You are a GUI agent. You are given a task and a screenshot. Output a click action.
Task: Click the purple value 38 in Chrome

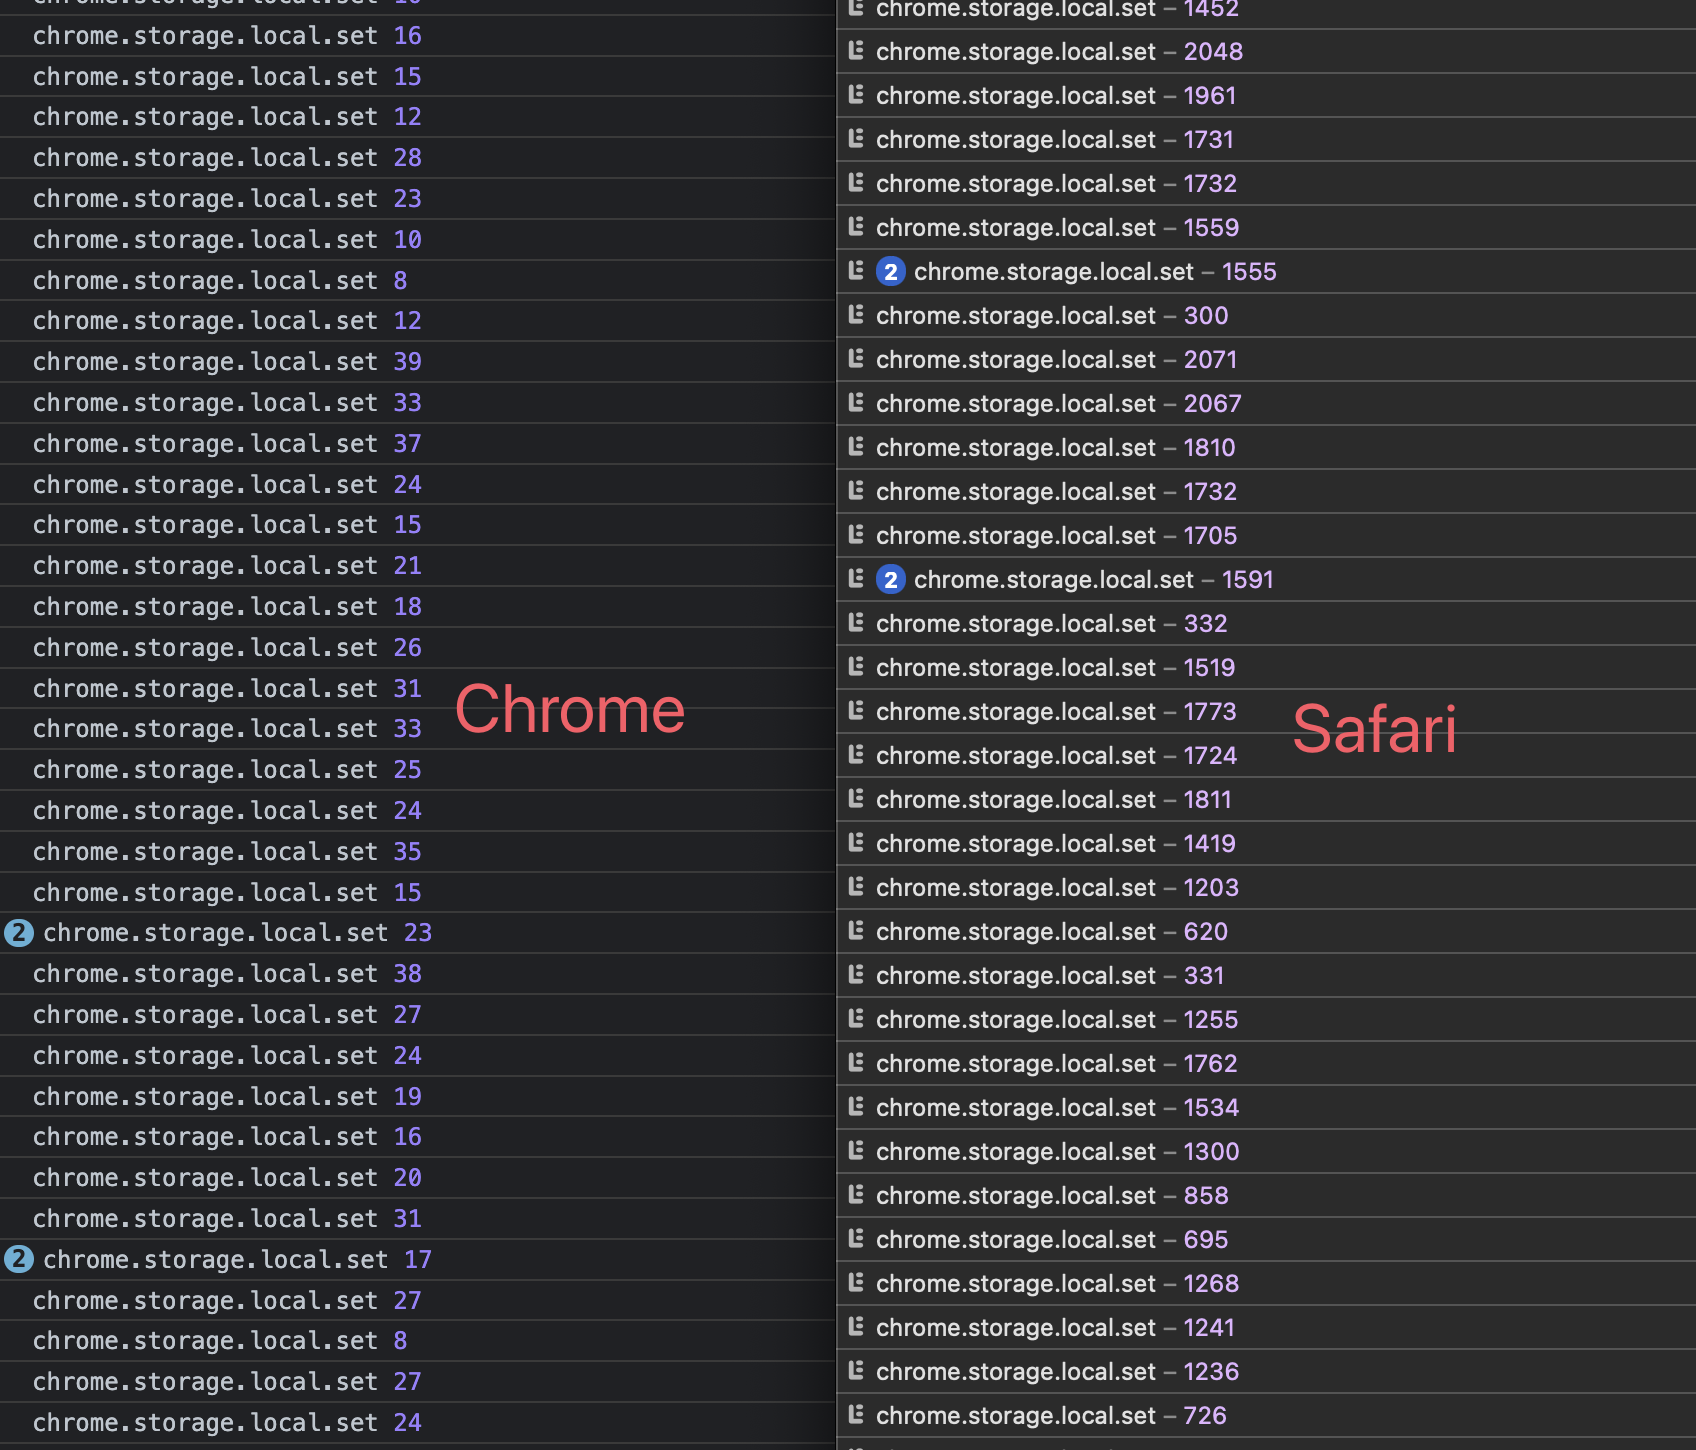[x=407, y=974]
